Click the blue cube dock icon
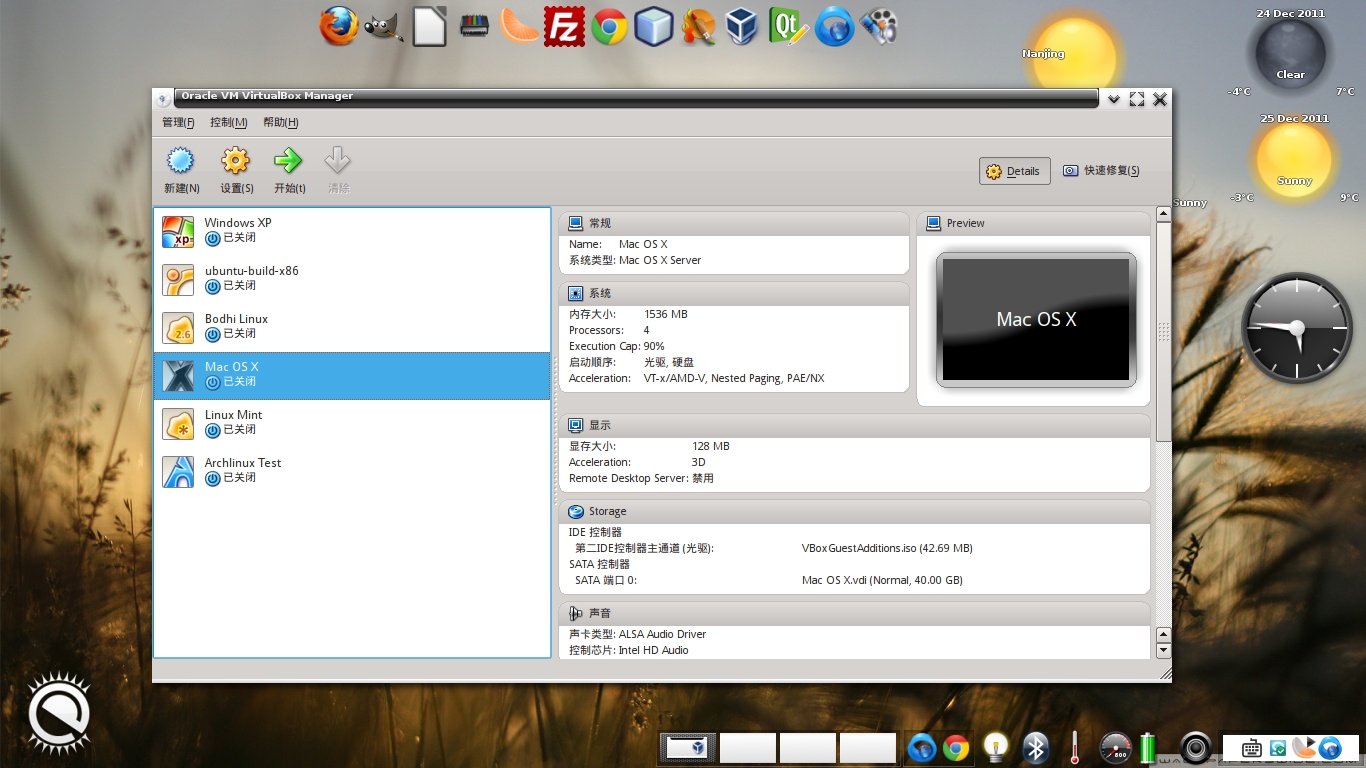This screenshot has width=1366, height=768. point(653,26)
